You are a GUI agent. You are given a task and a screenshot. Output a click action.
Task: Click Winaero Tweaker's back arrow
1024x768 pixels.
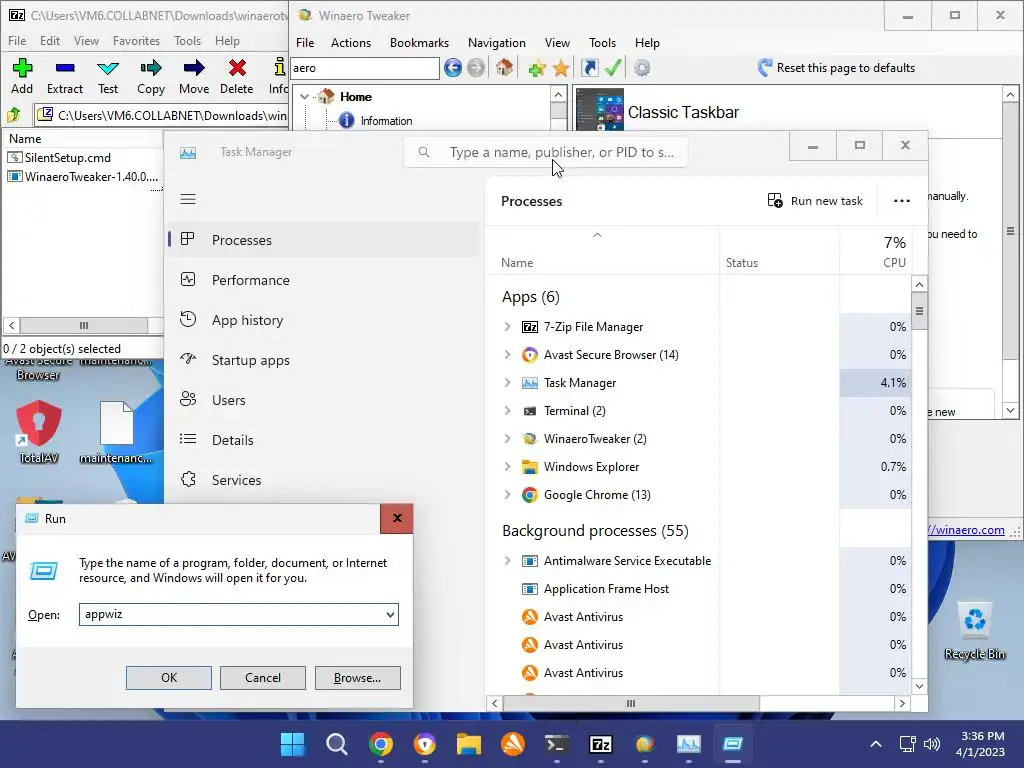(453, 68)
